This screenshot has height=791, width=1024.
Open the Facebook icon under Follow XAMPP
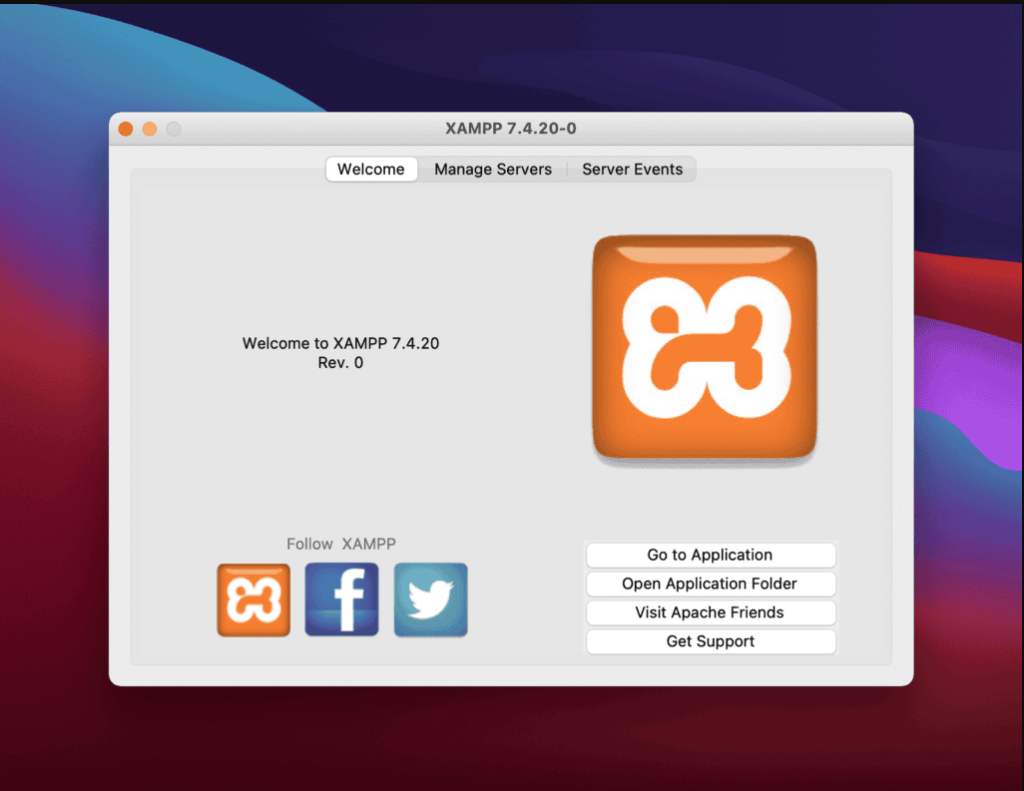(x=342, y=600)
